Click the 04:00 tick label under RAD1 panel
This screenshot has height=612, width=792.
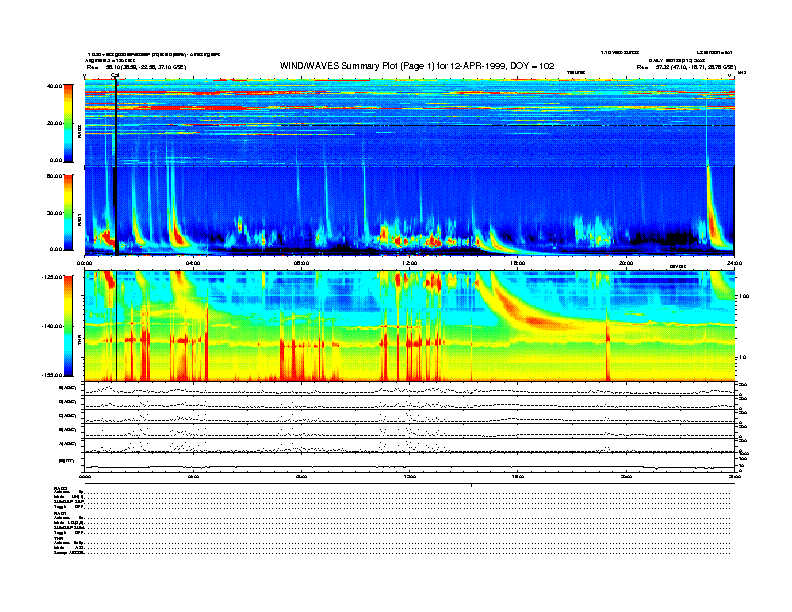(x=193, y=263)
